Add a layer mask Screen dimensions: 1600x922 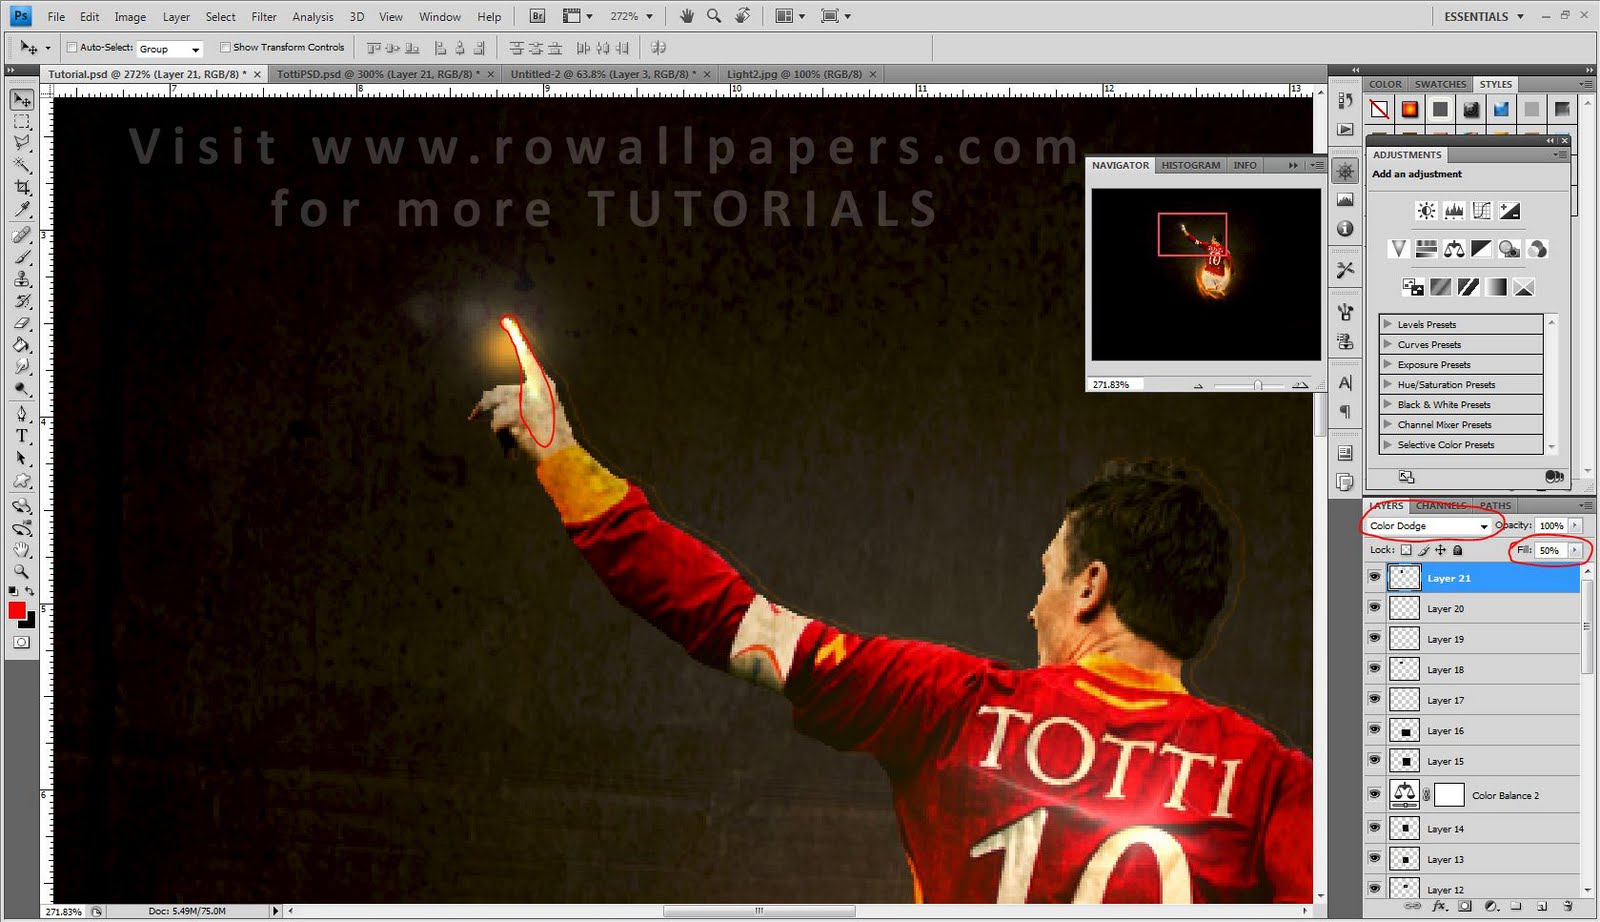coord(1465,907)
